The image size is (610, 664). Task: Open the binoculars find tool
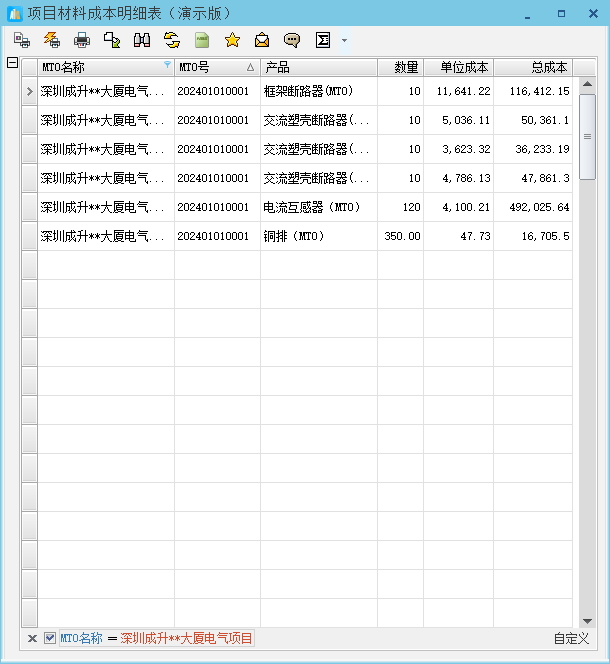[142, 40]
